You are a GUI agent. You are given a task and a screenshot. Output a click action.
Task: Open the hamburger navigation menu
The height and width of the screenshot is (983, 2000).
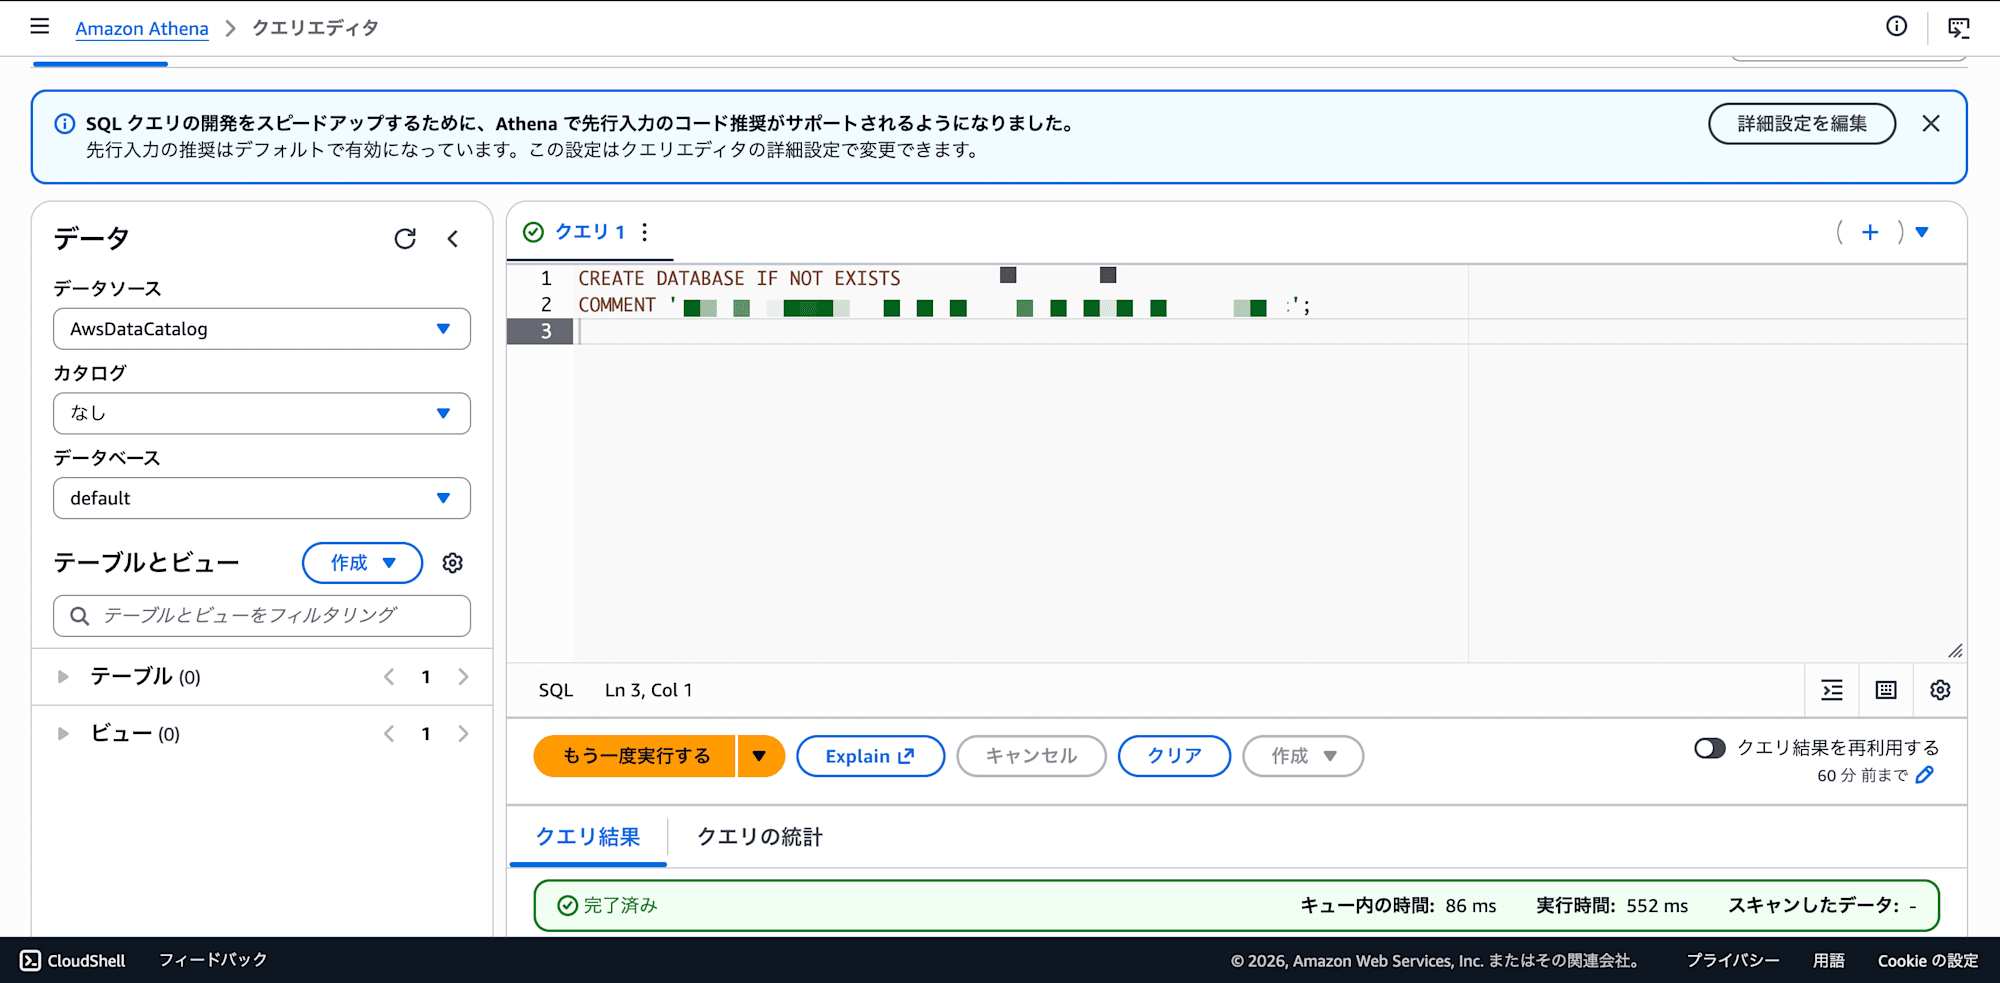tap(40, 27)
